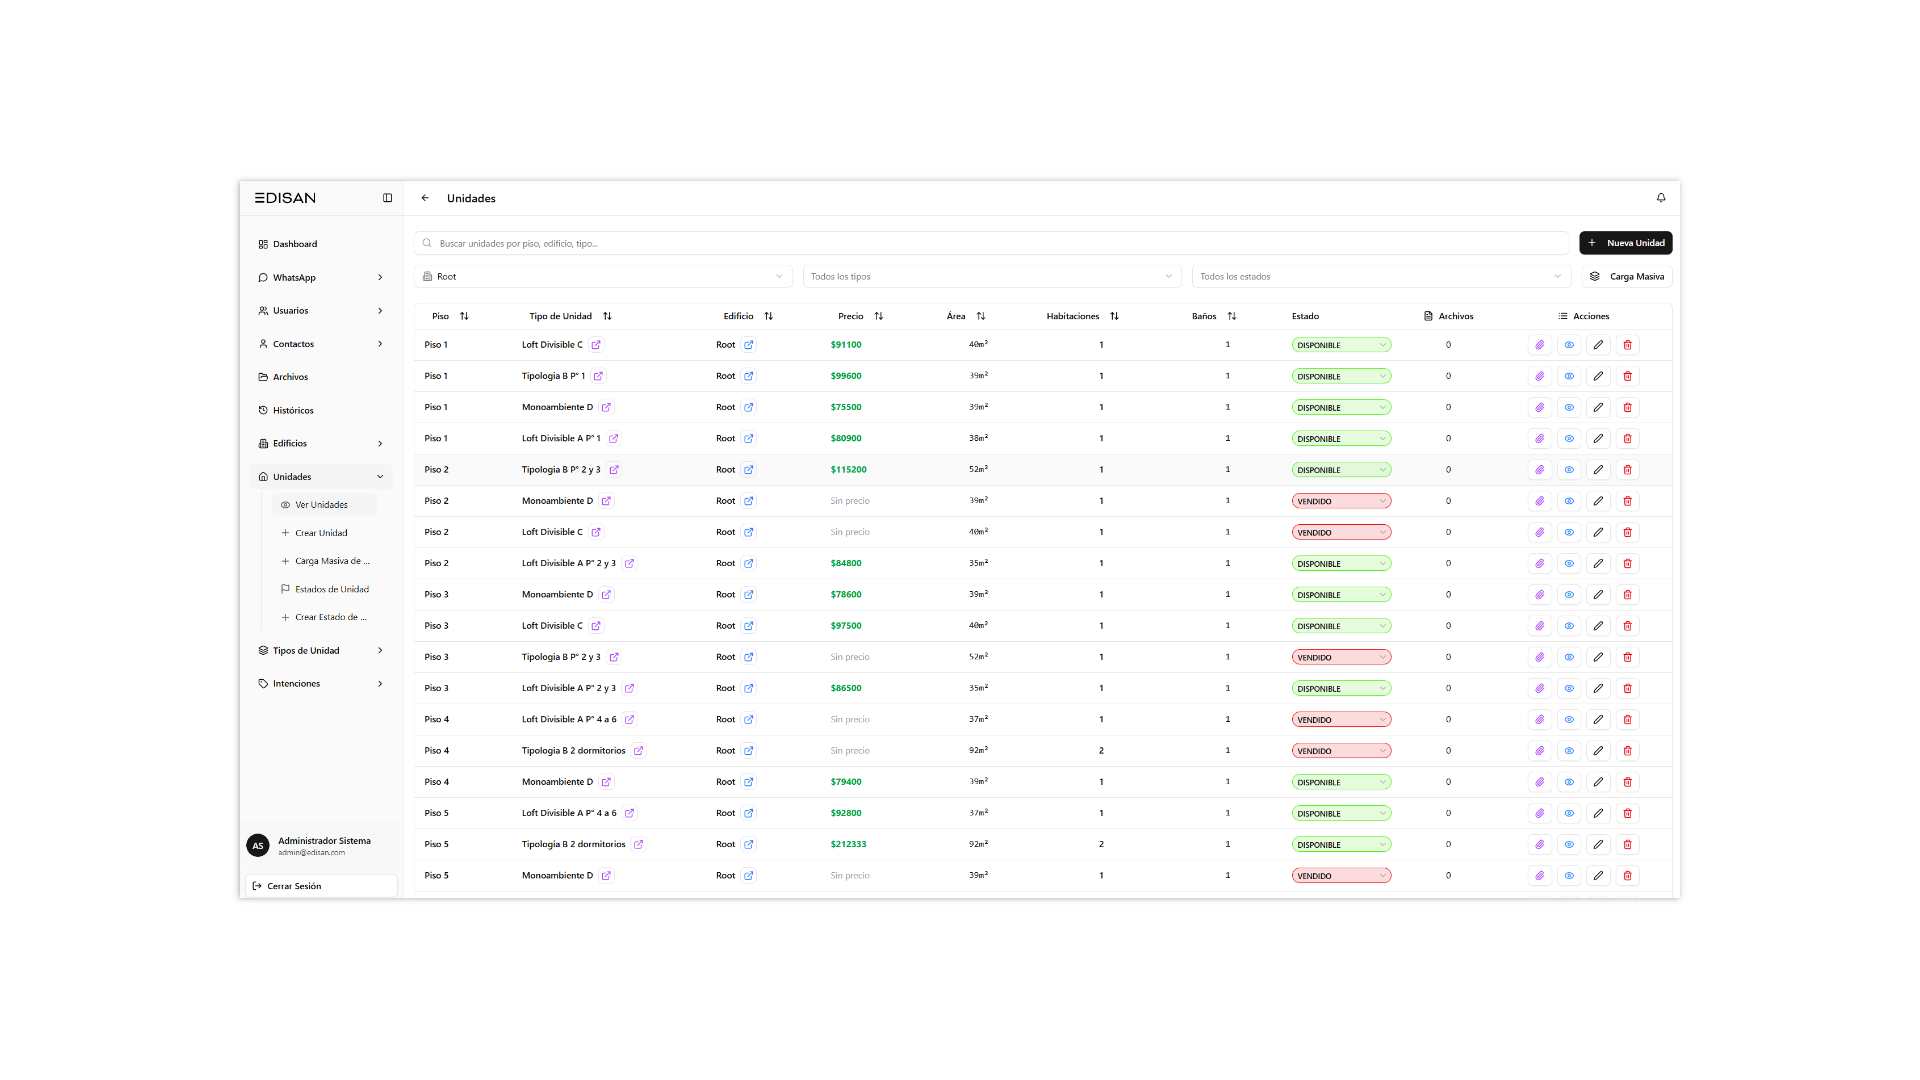Image resolution: width=1920 pixels, height=1080 pixels.
Task: Open external link beside Loft Divisible C
Action: [x=596, y=345]
